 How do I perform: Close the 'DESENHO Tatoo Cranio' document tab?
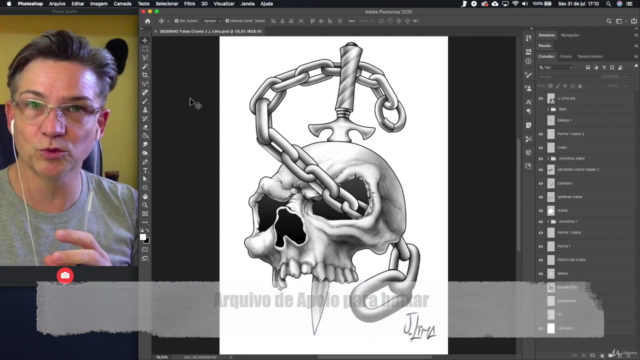(x=156, y=31)
